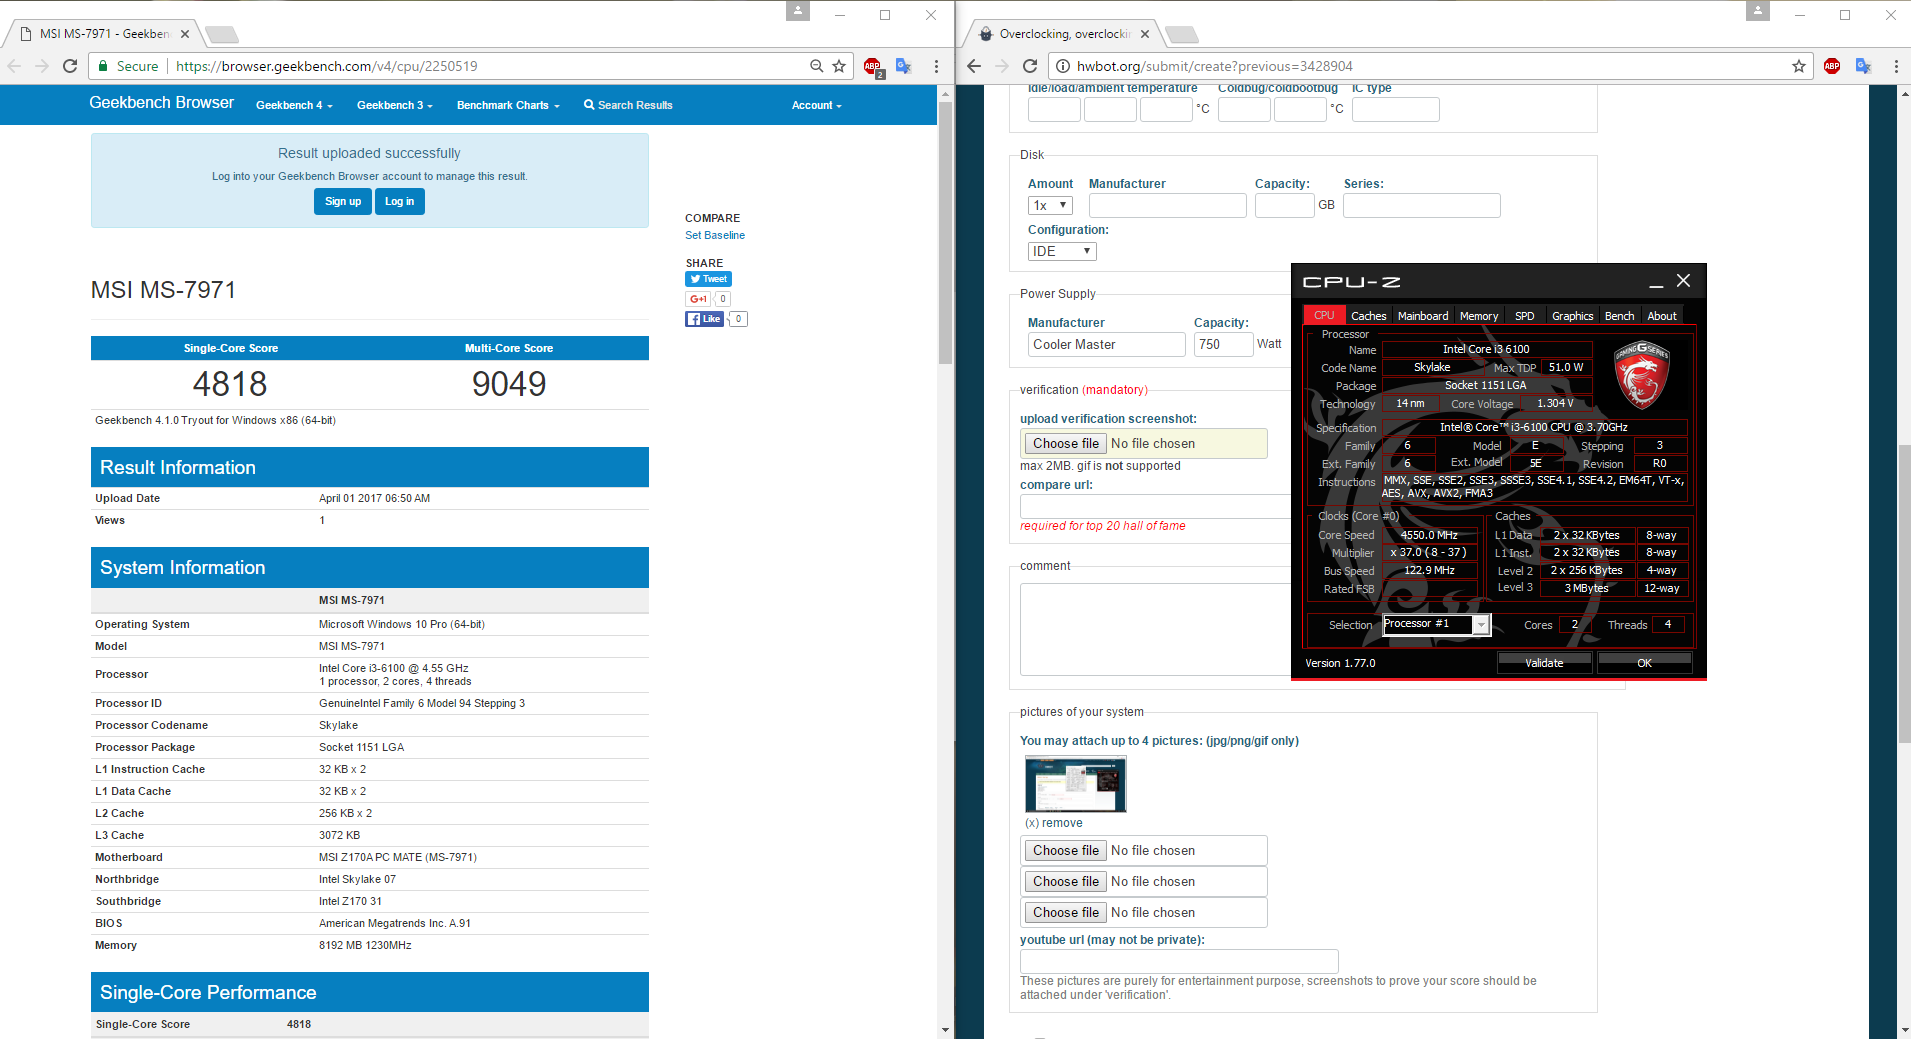Open Google Translate extension in hwbot window

click(x=1863, y=66)
